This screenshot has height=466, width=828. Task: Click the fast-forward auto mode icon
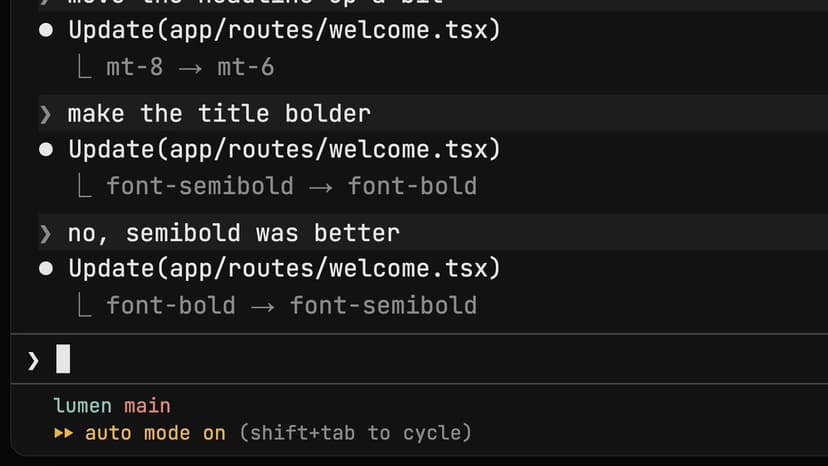[63, 433]
